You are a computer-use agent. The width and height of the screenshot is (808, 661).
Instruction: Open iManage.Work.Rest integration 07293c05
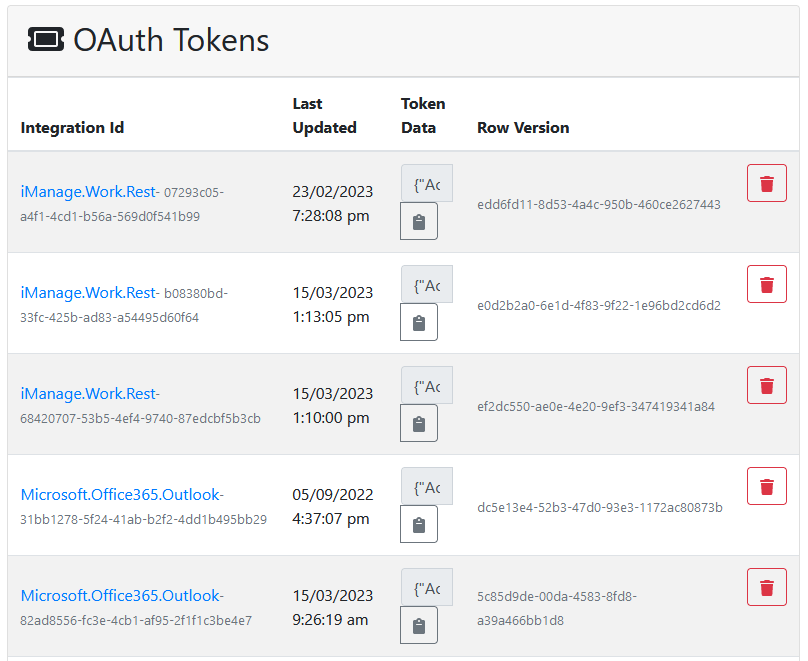pyautogui.click(x=88, y=192)
